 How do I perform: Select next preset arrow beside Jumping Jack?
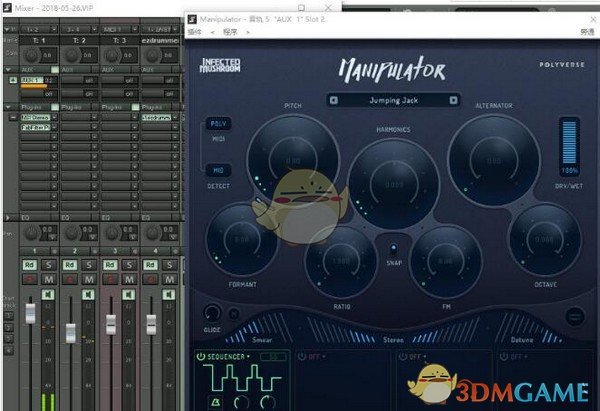(453, 100)
